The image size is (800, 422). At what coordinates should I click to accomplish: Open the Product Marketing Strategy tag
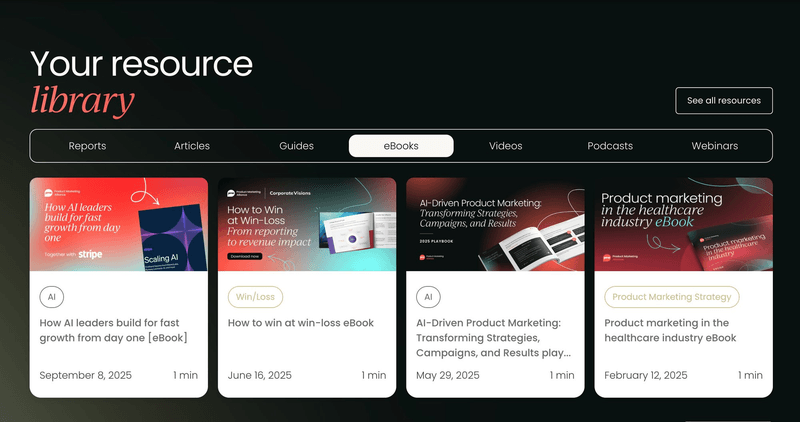pos(671,297)
